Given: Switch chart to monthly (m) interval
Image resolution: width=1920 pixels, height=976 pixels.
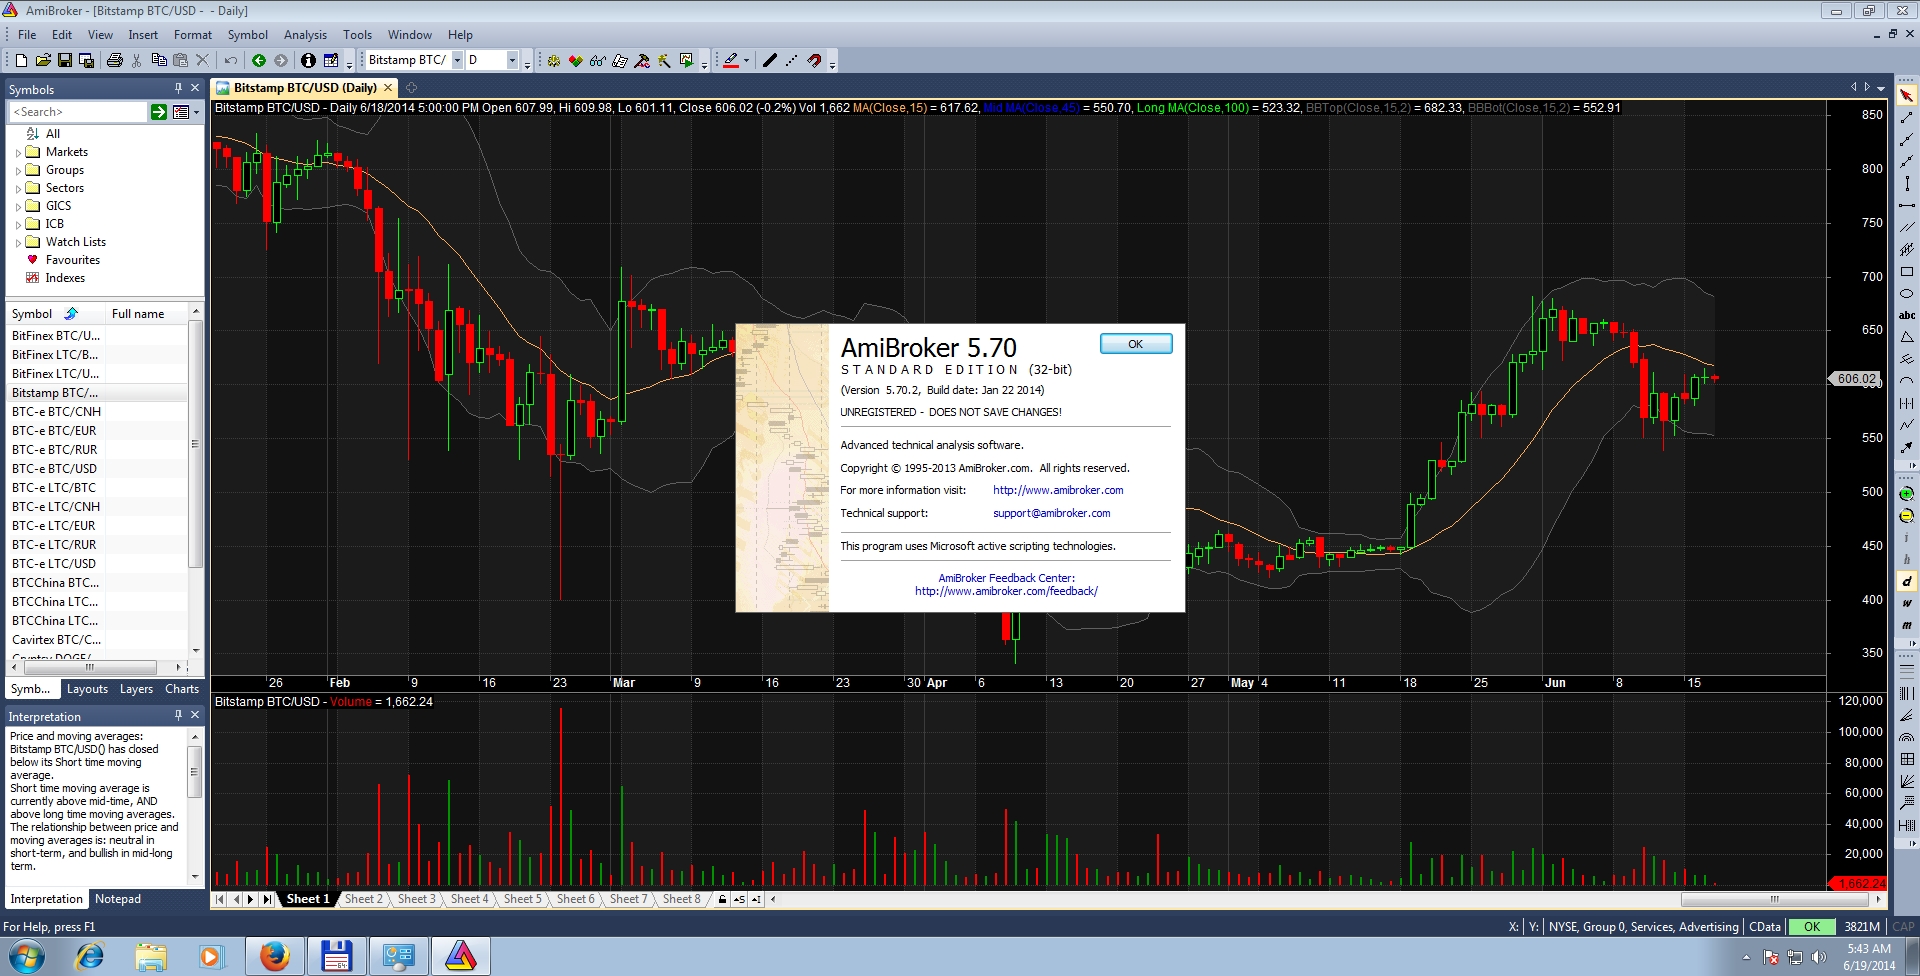Looking at the screenshot, I should coord(1907,625).
